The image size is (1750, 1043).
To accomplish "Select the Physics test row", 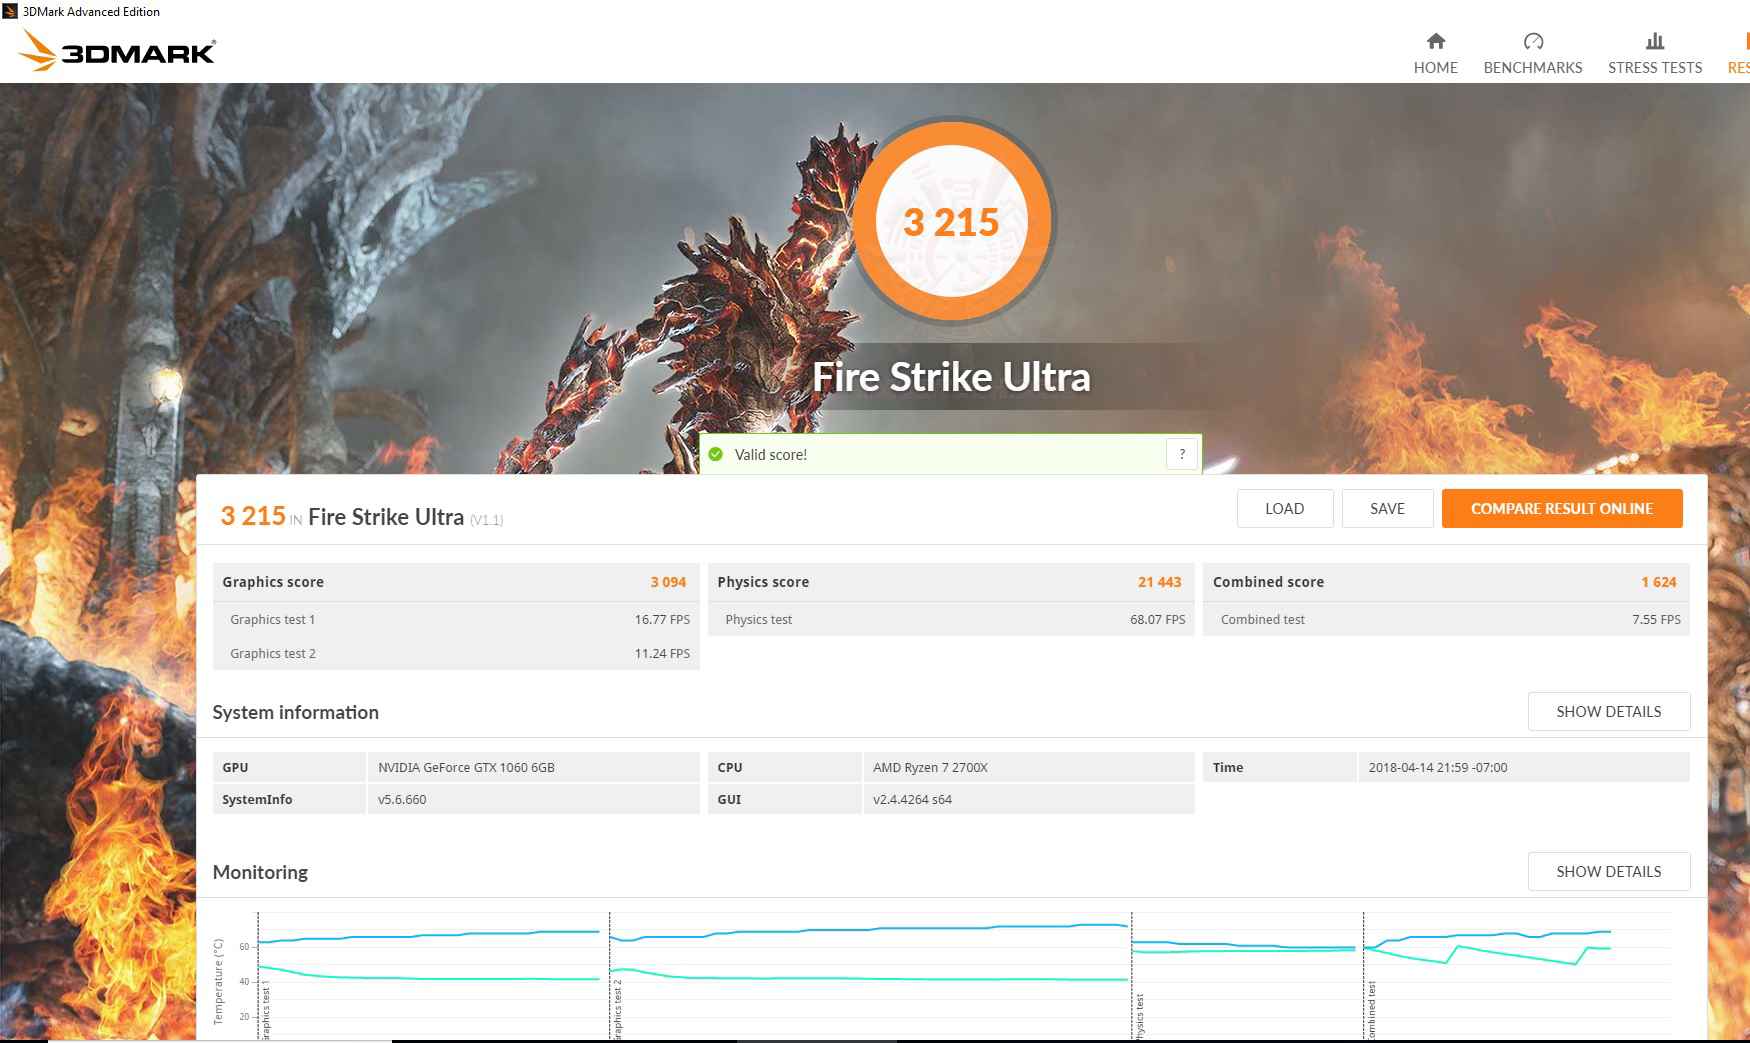I will click(x=951, y=619).
